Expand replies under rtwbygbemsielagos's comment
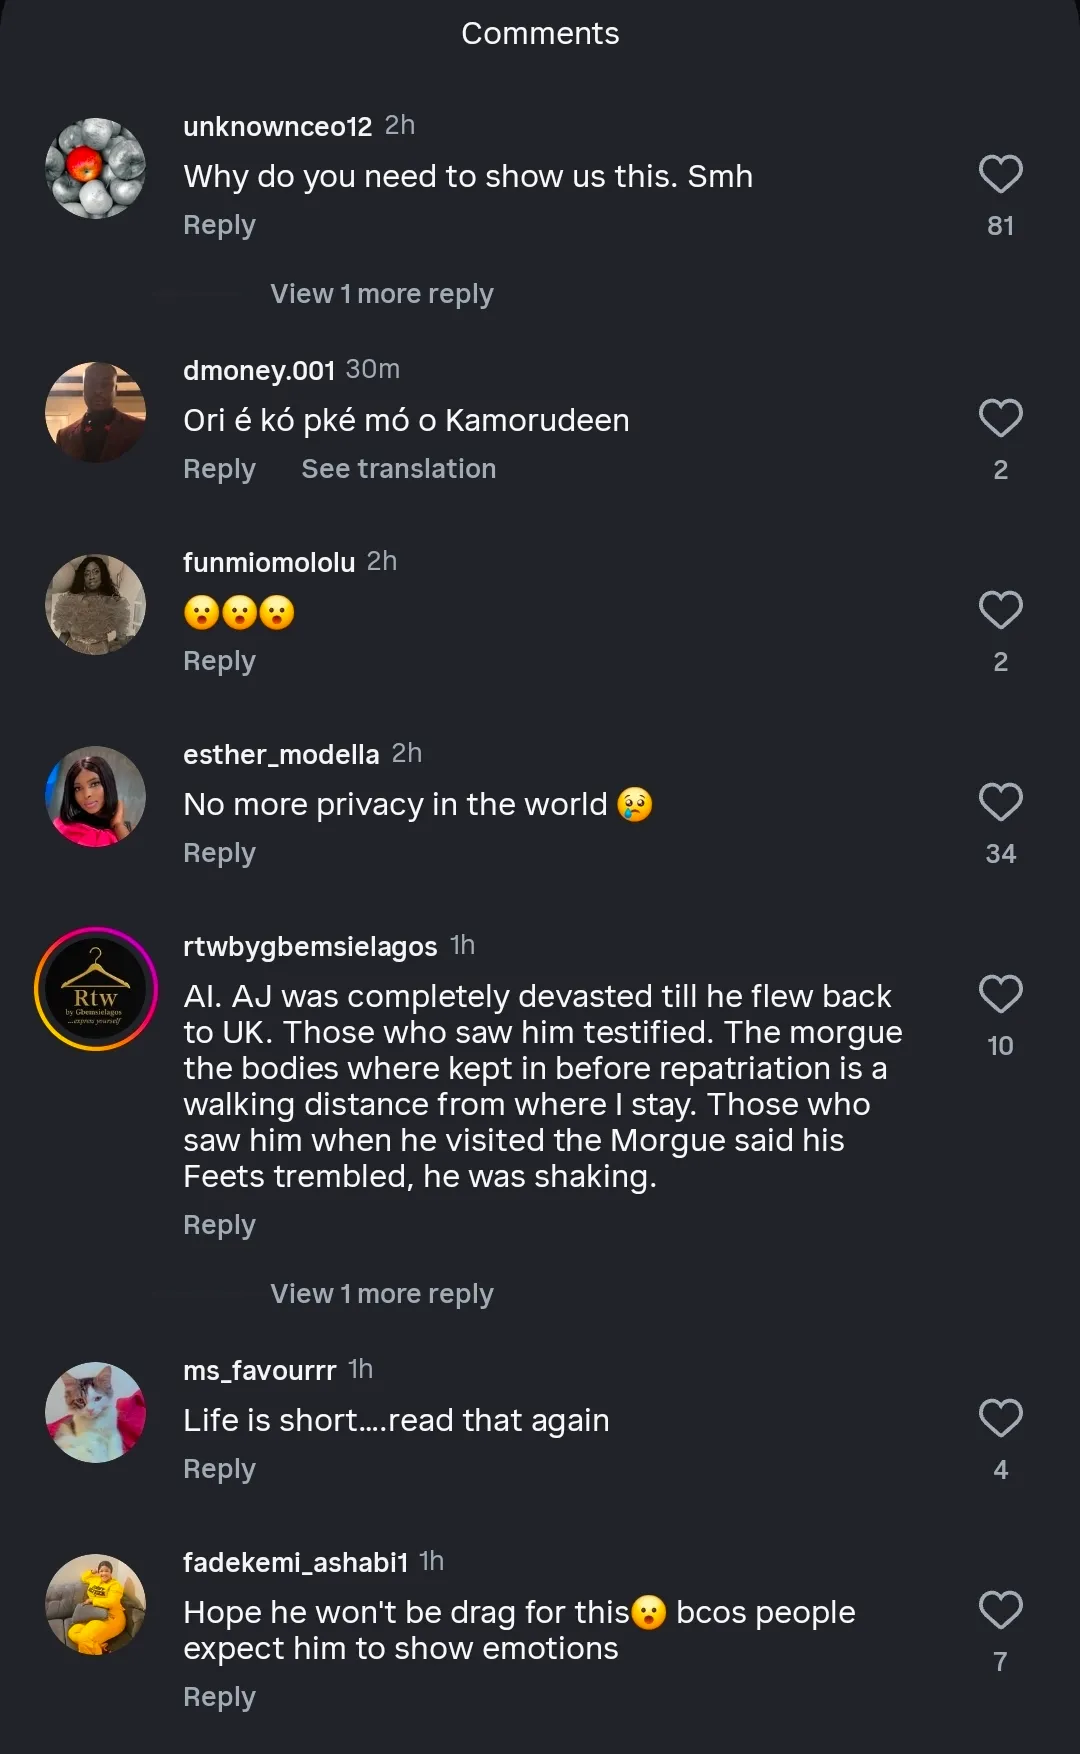Image resolution: width=1080 pixels, height=1754 pixels. click(x=381, y=1294)
